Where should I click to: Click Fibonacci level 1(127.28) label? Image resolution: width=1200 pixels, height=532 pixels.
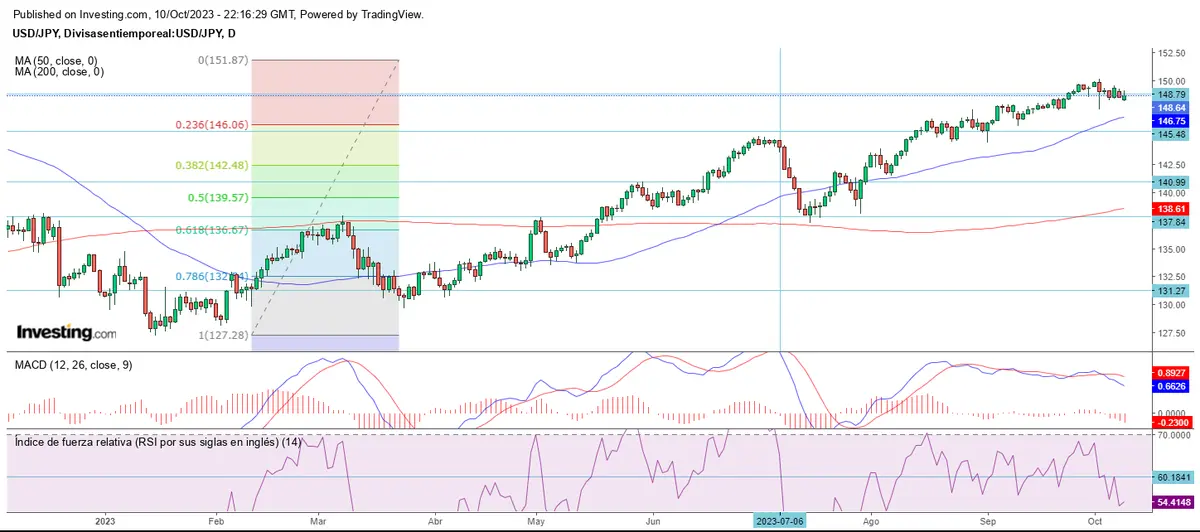point(223,335)
